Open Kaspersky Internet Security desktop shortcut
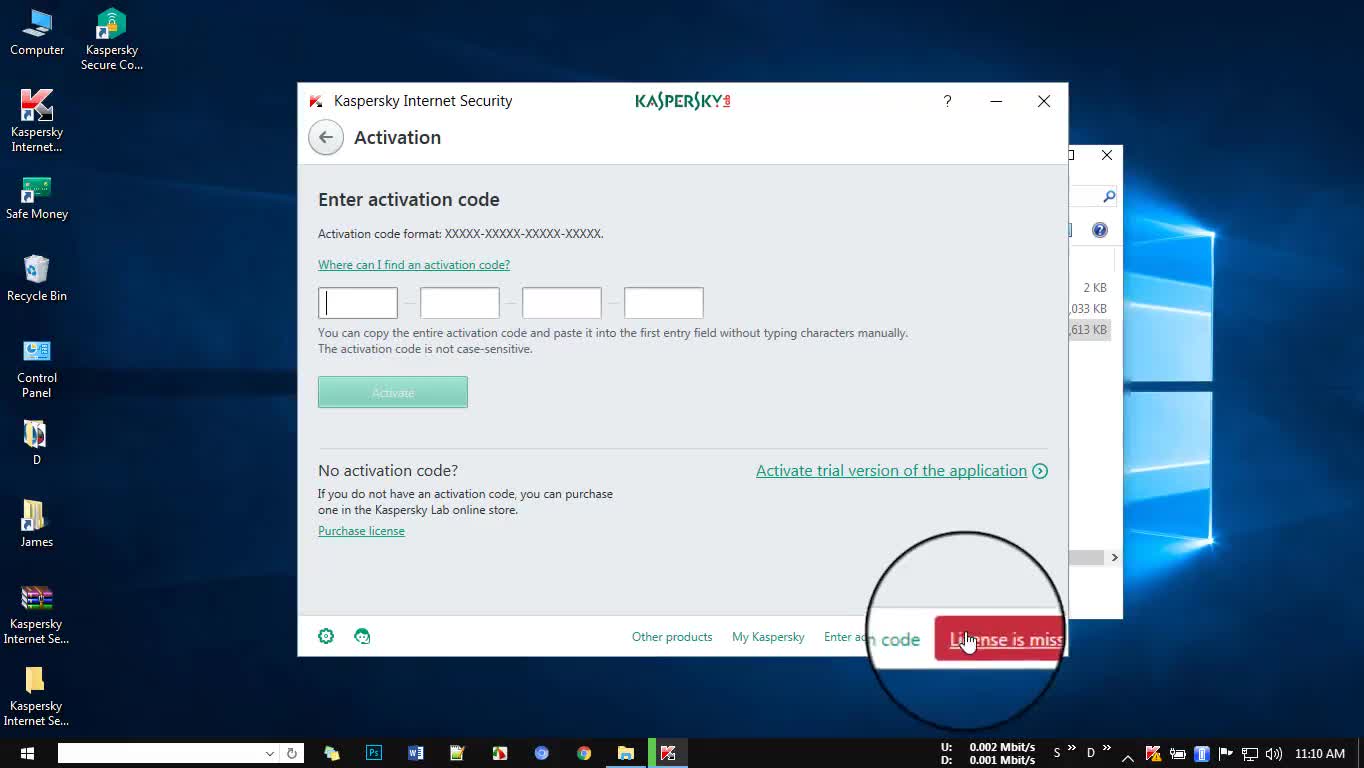 tap(37, 121)
